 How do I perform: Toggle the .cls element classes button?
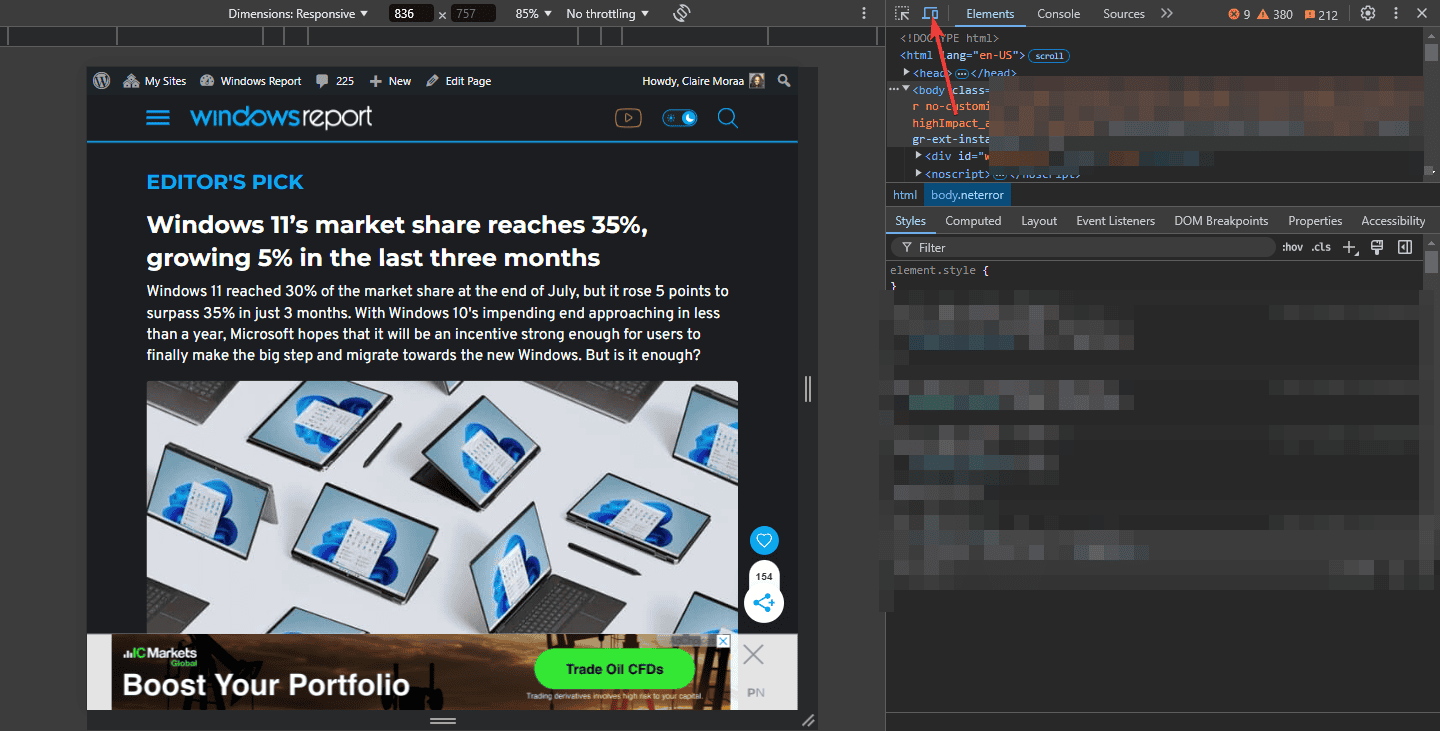(1321, 247)
